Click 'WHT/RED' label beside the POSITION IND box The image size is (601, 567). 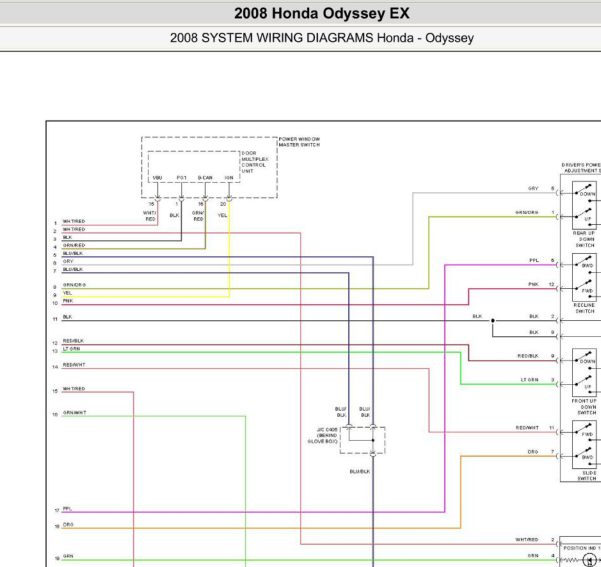pos(527,540)
